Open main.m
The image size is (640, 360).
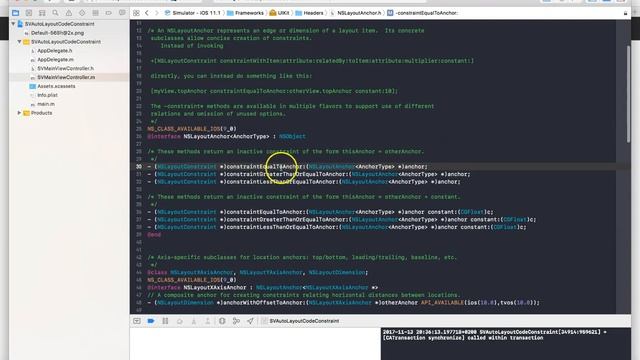(46, 104)
